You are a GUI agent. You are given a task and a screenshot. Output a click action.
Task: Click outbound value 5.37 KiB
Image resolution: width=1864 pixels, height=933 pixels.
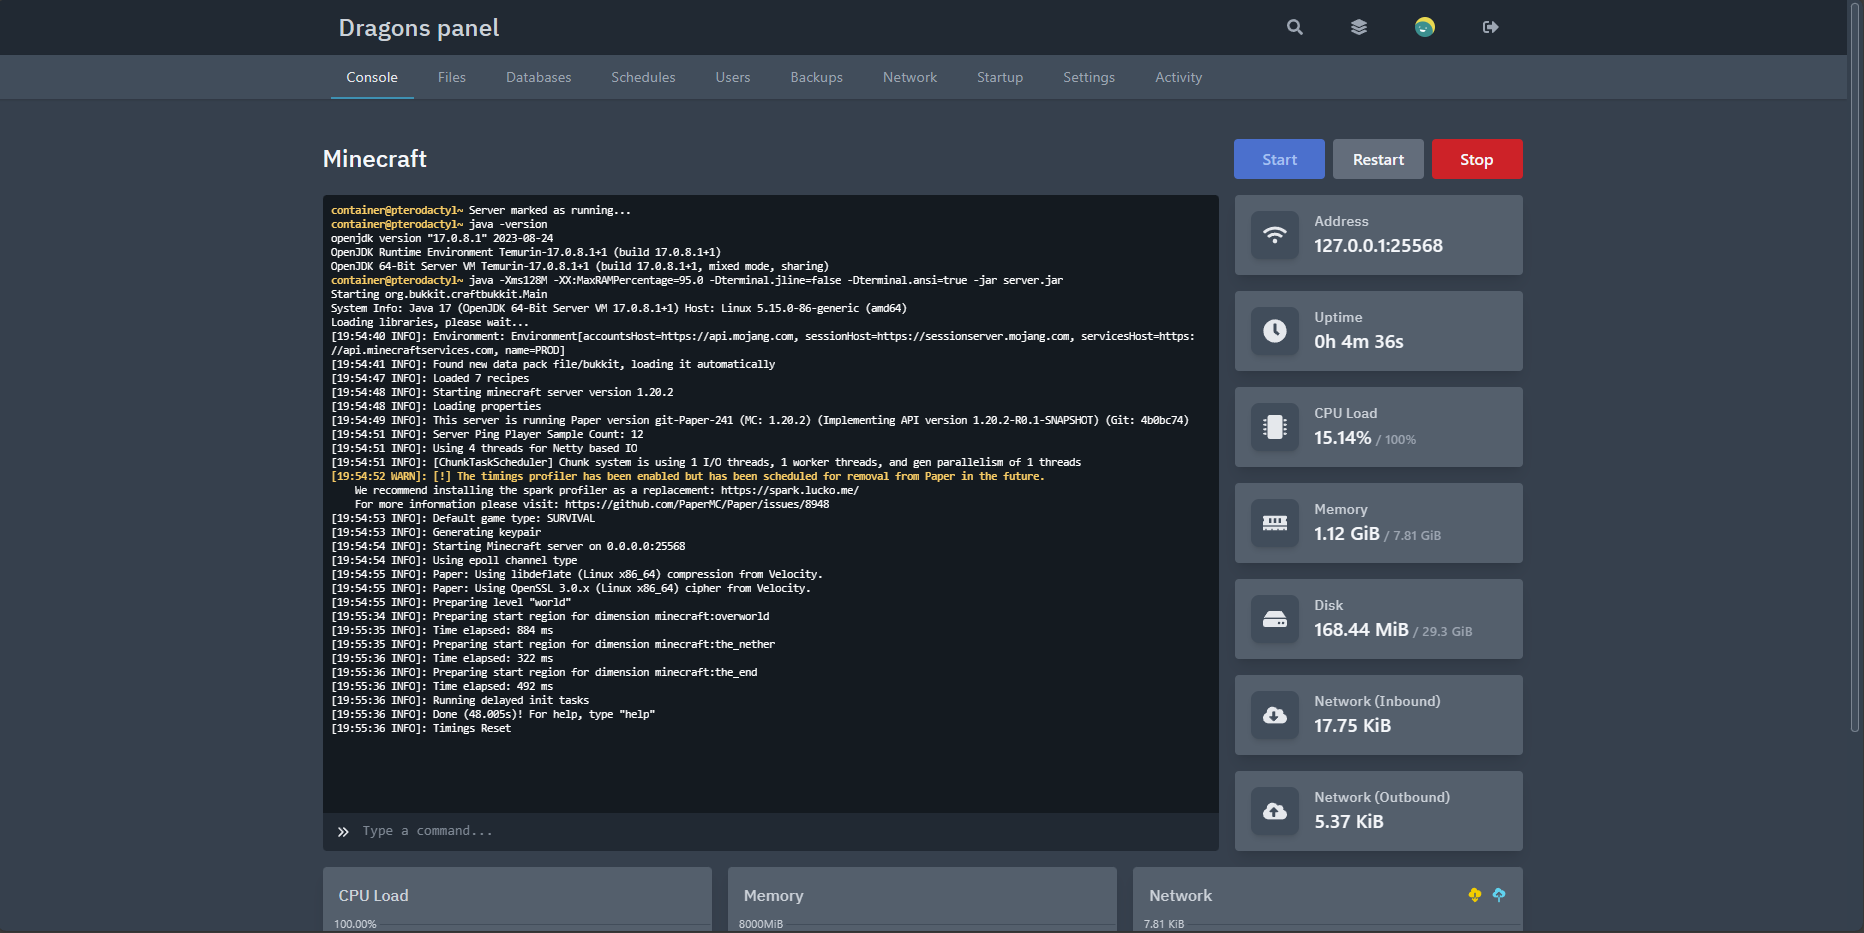[1349, 822]
